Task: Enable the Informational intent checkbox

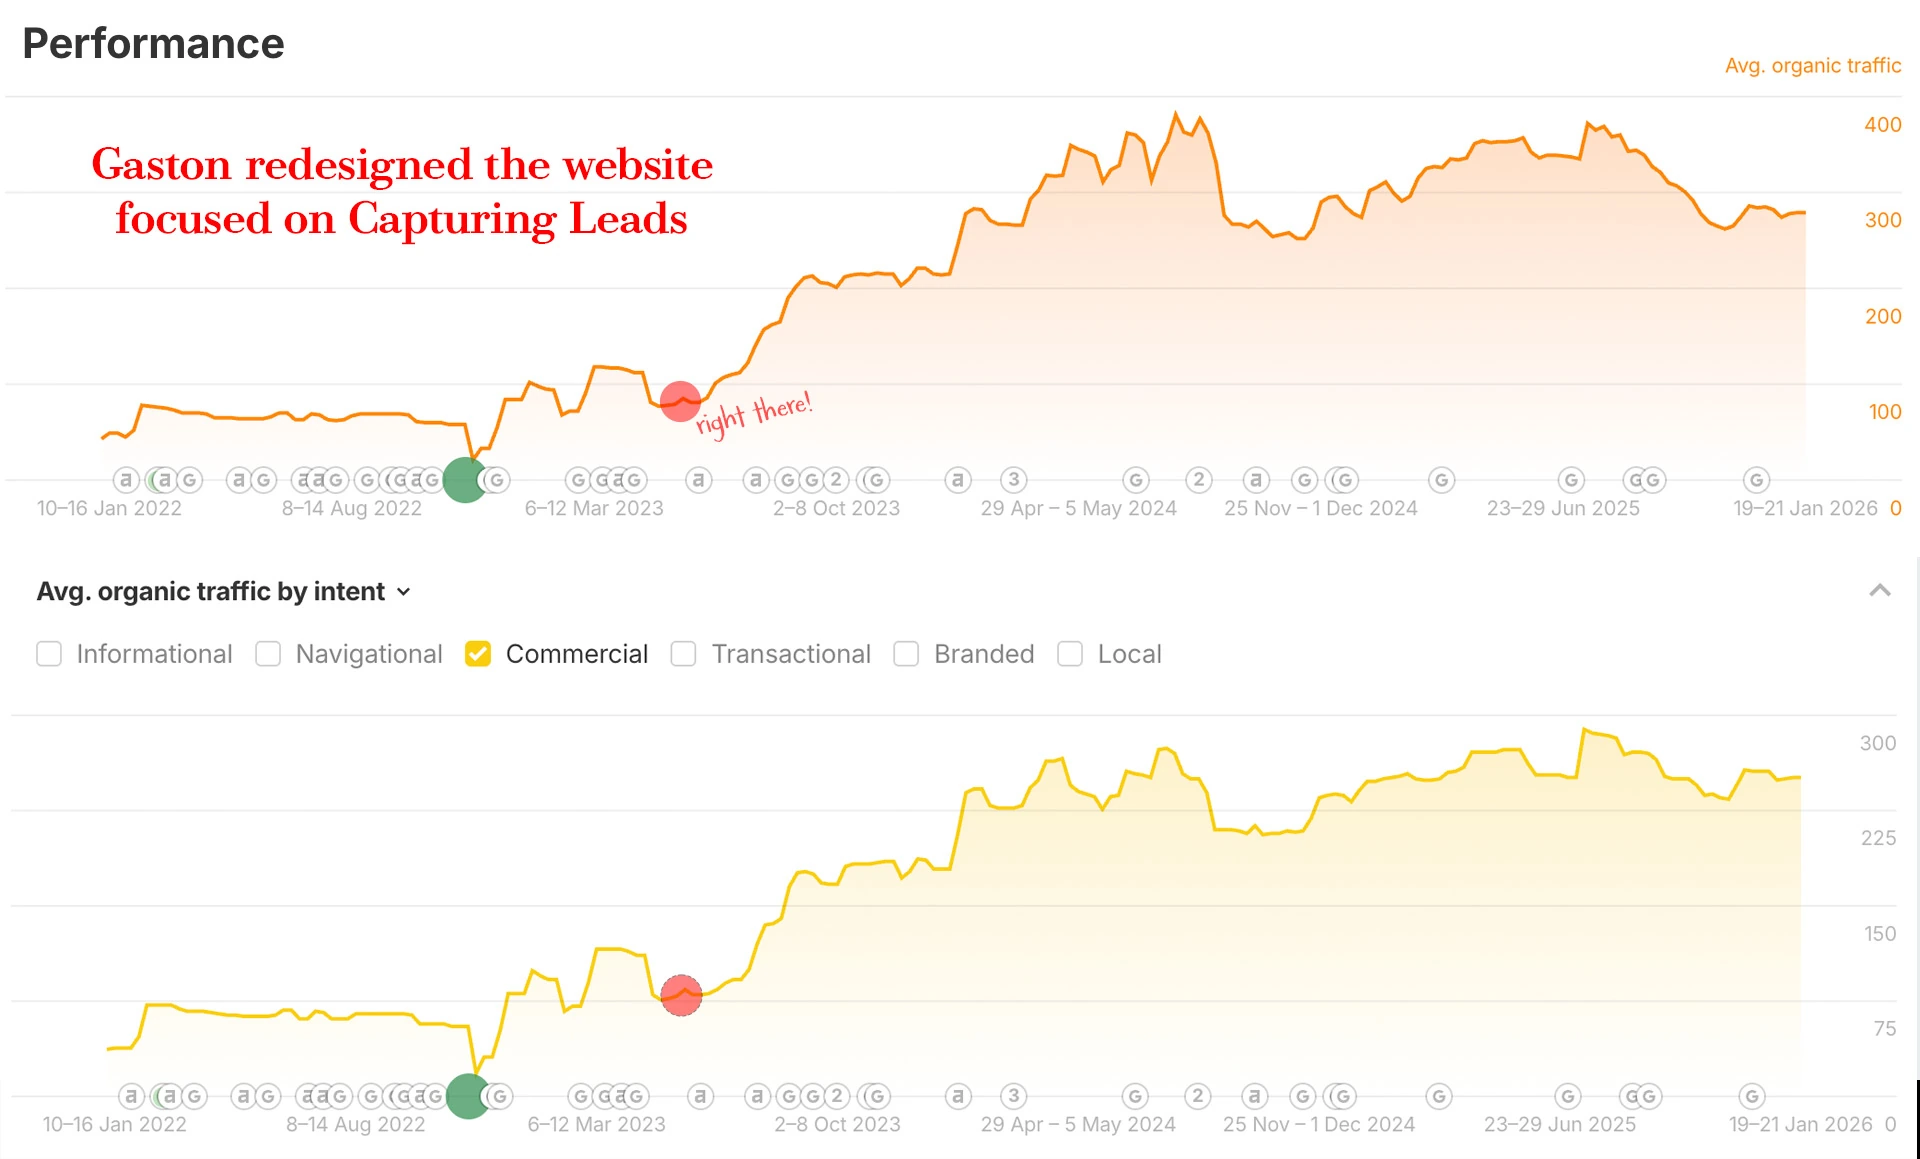Action: pos(49,654)
